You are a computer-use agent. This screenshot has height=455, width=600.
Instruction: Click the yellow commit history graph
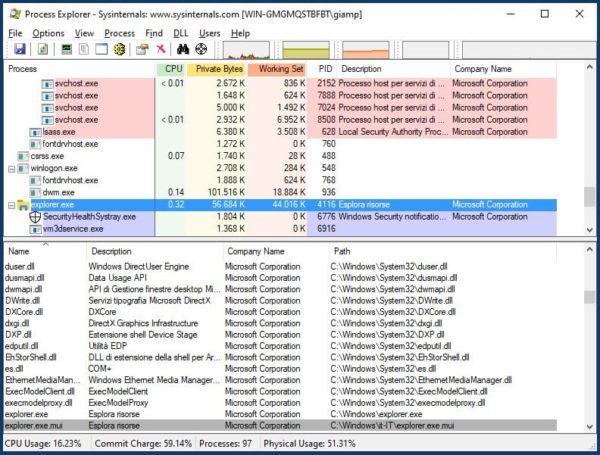(306, 51)
